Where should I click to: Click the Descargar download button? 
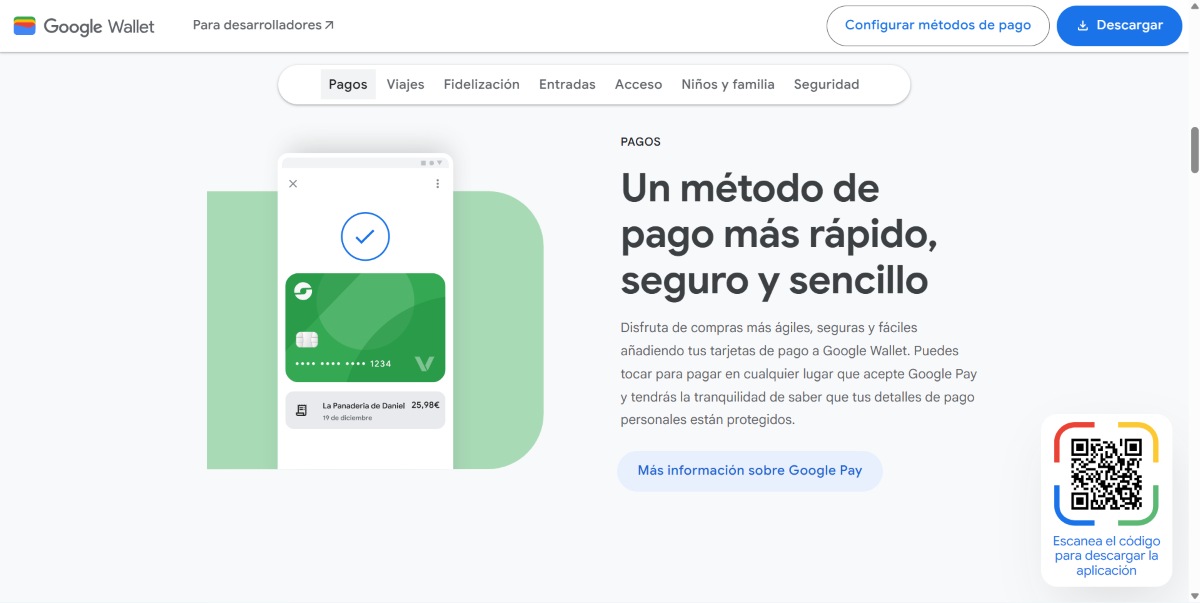(1120, 25)
